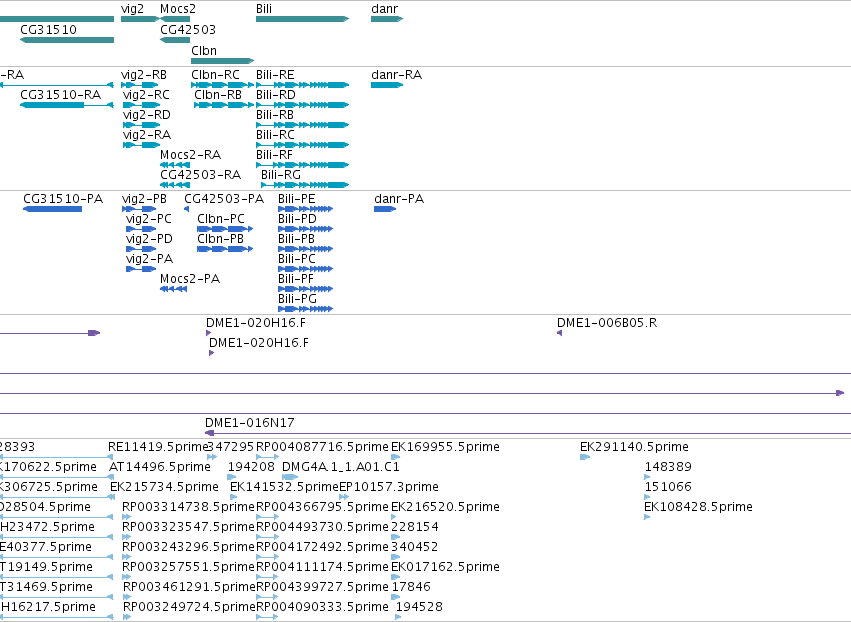Pick the Bili-PE protein
The width and height of the screenshot is (851, 622).
point(306,209)
